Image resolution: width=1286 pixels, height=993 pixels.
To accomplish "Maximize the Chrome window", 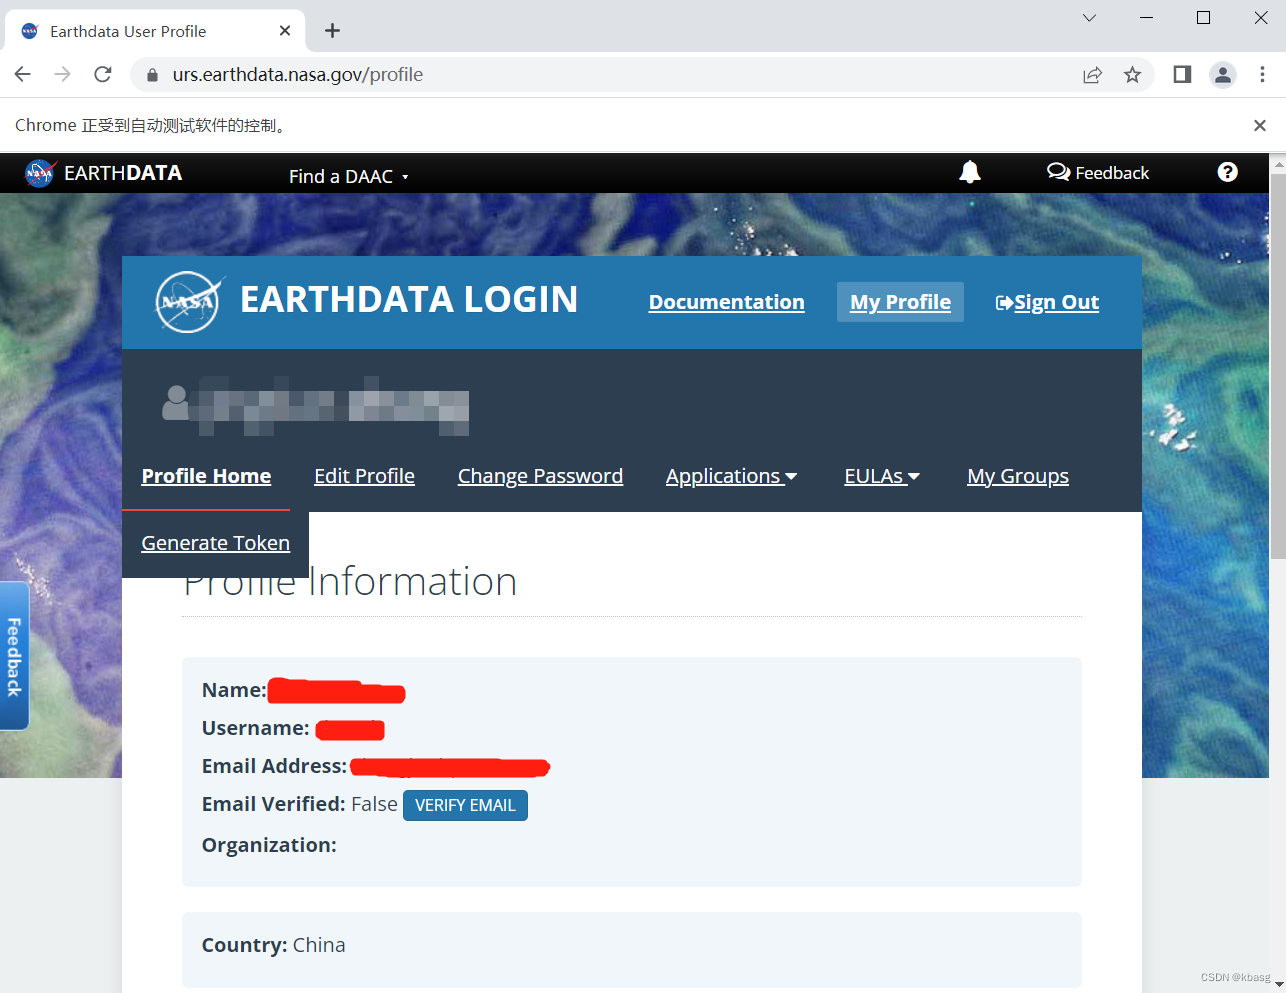I will pyautogui.click(x=1203, y=18).
